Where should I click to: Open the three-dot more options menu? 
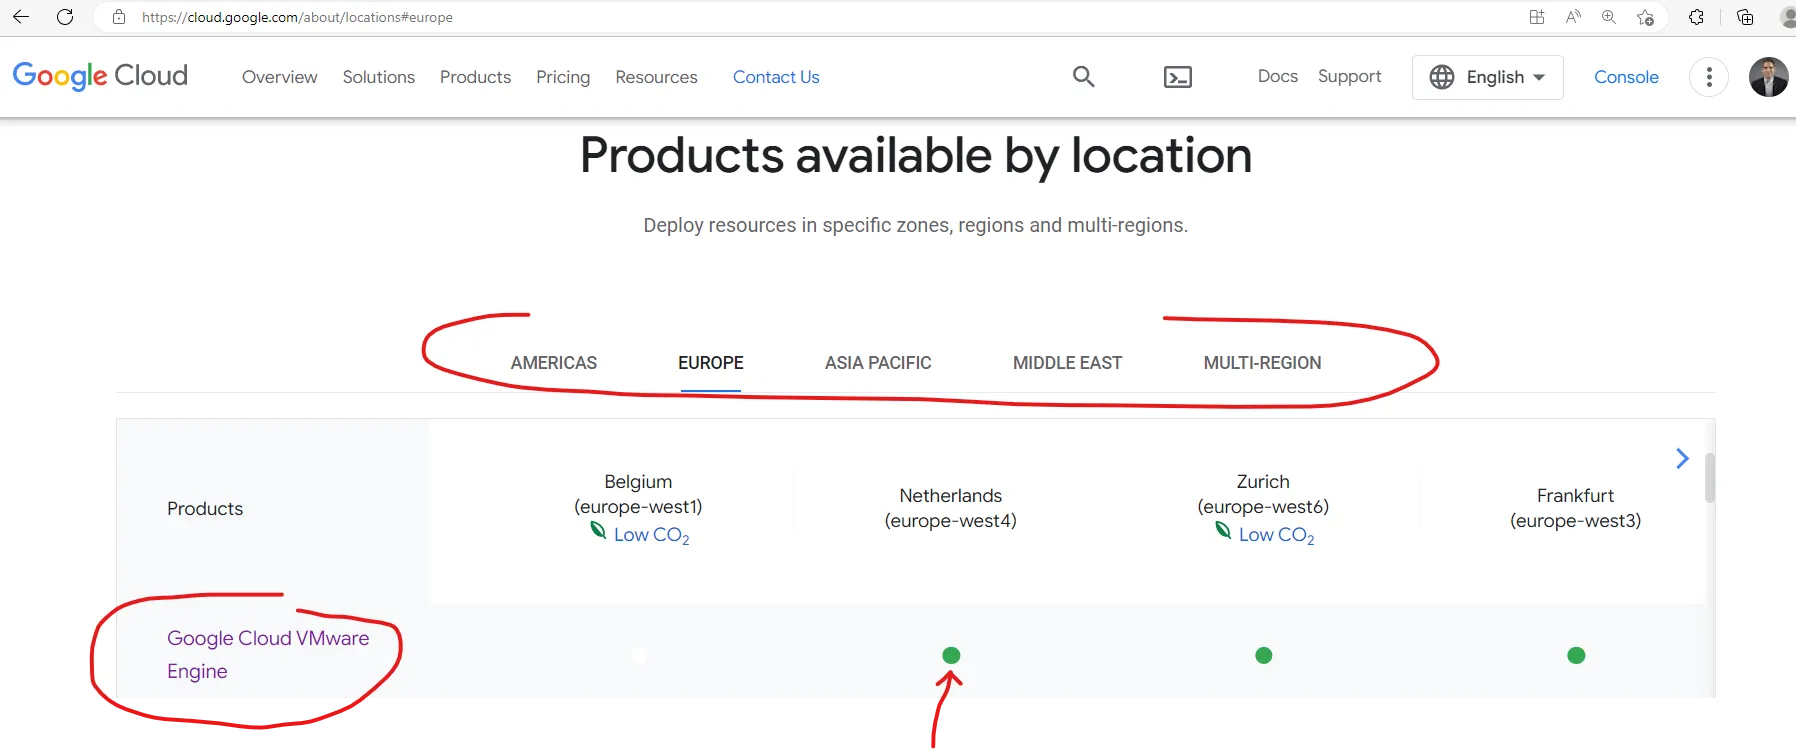1709,77
